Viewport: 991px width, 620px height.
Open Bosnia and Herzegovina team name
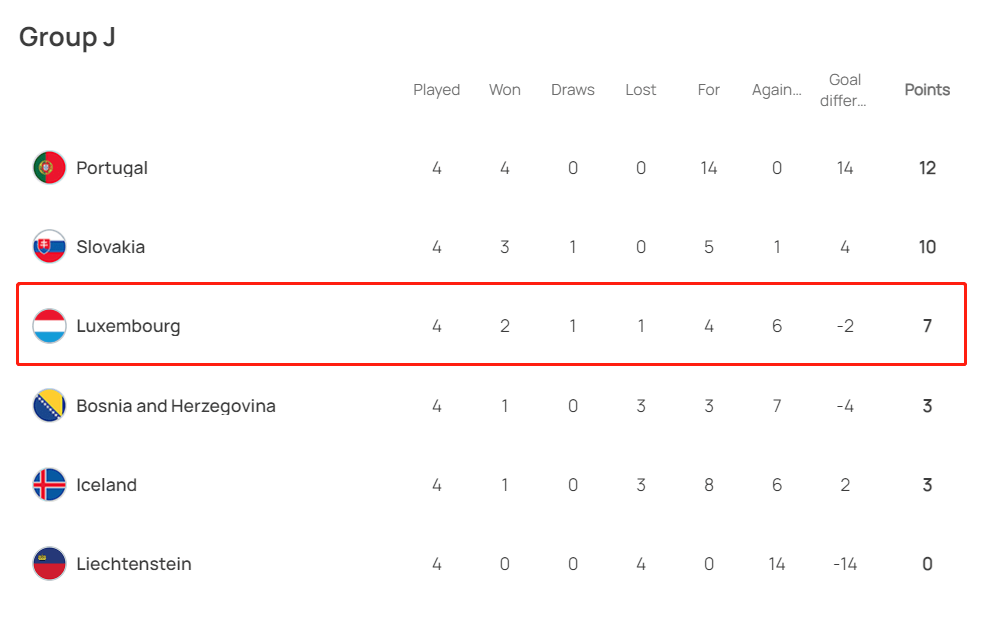click(176, 406)
